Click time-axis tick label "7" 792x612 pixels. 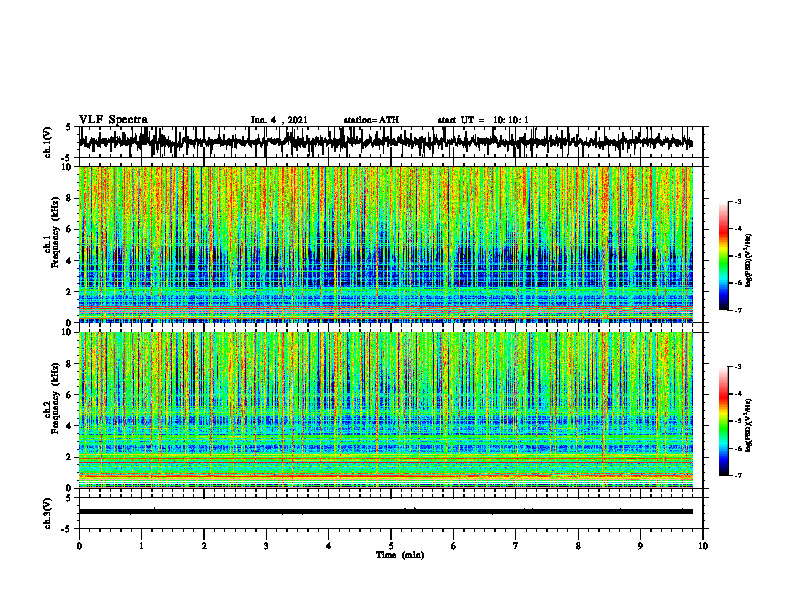tap(516, 546)
